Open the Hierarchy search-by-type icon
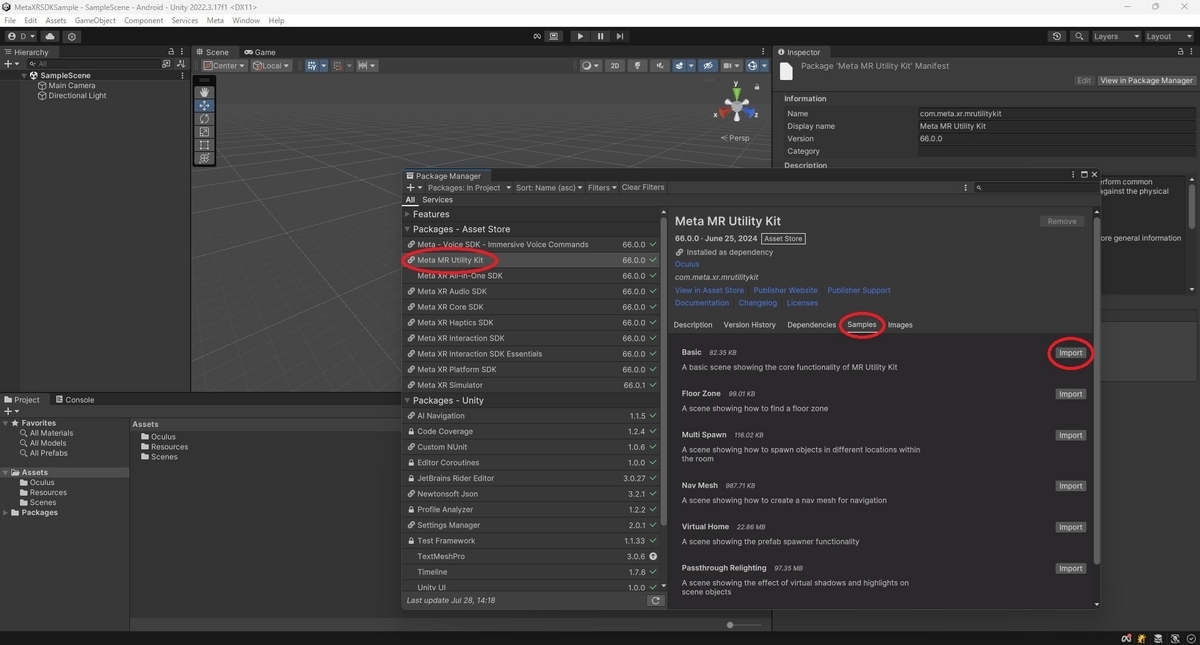This screenshot has height=645, width=1200. click(x=167, y=64)
